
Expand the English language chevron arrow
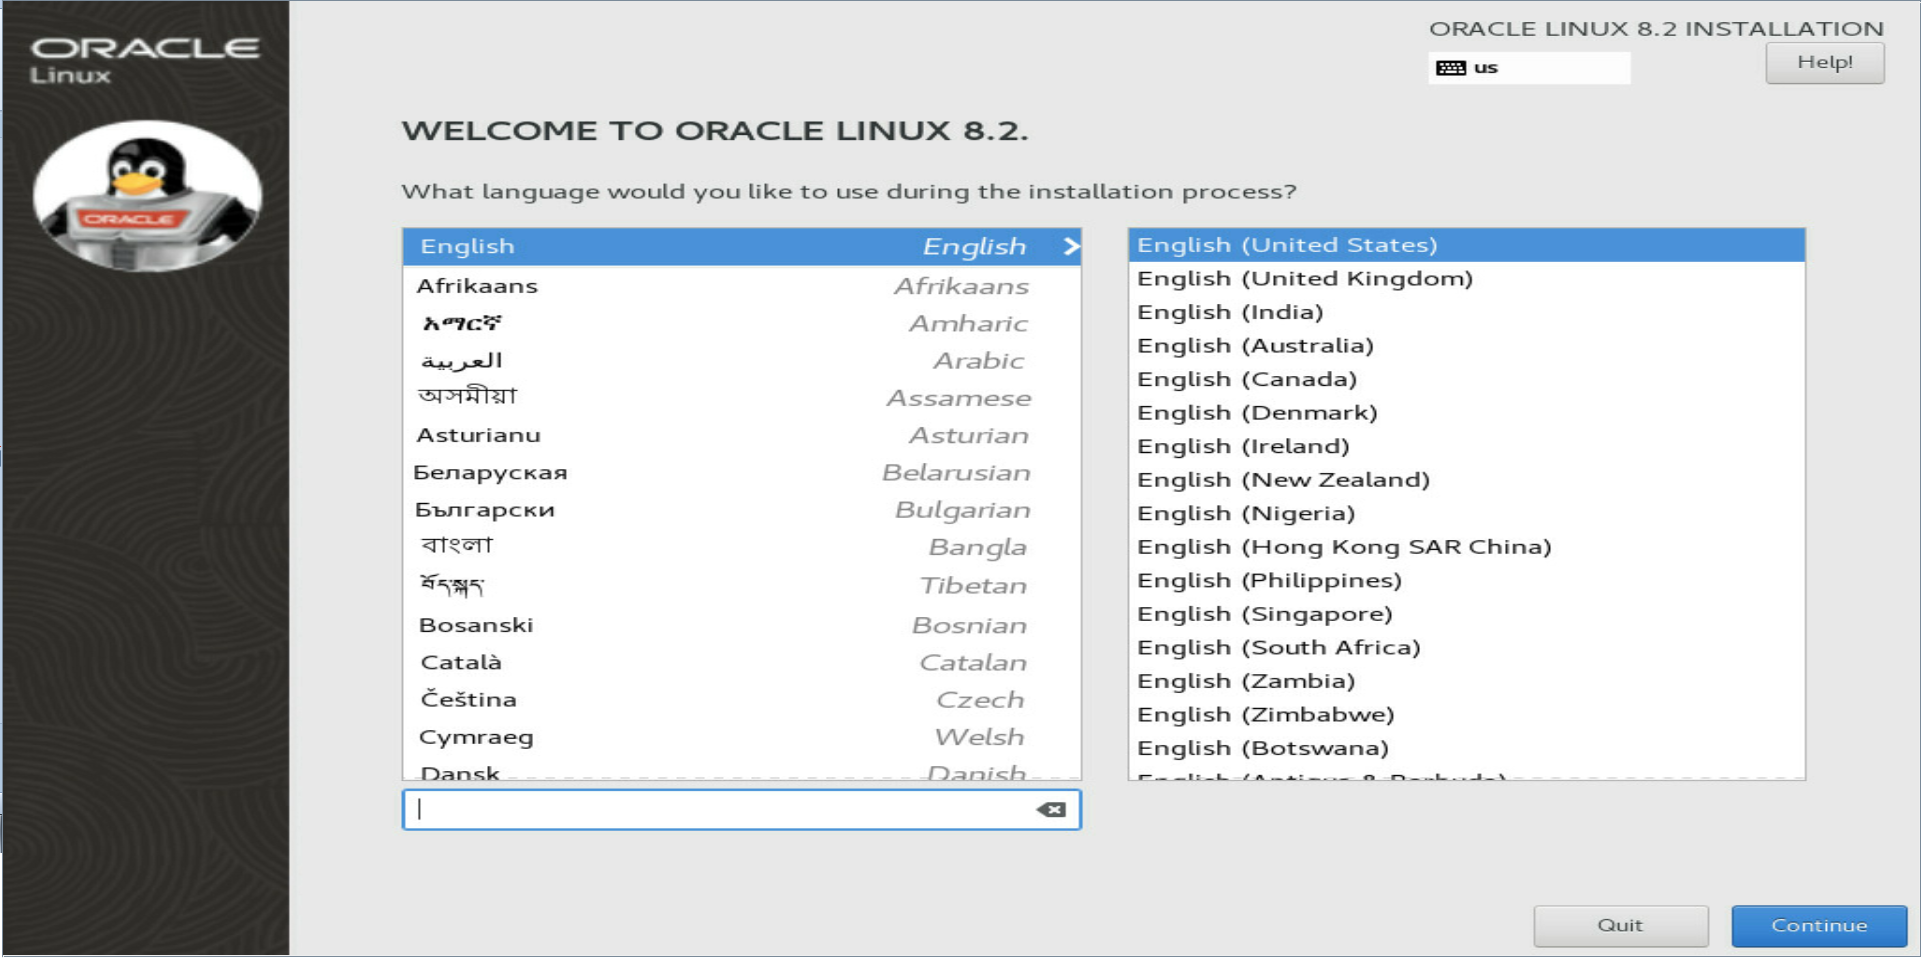[1071, 246]
